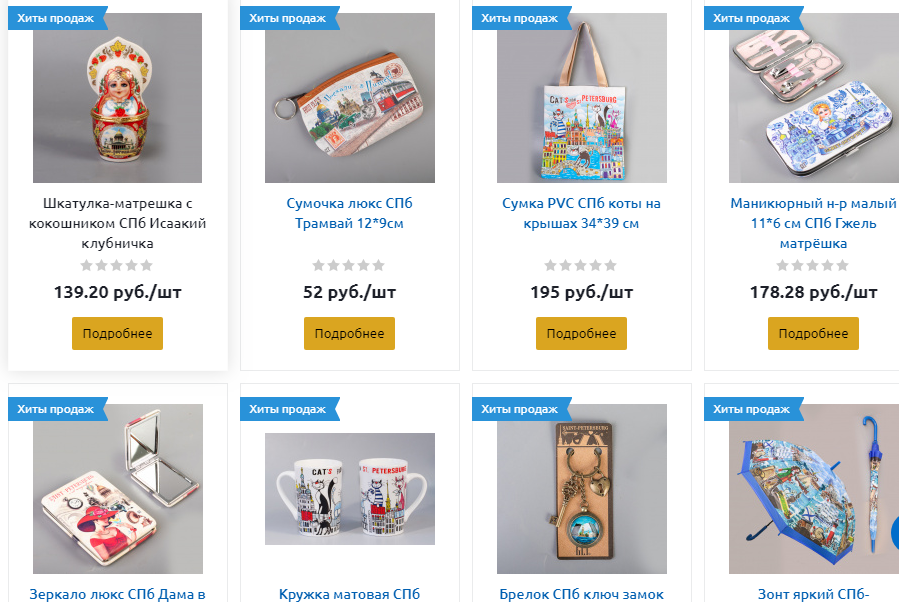Click Подробнее under the 178.28 руб. manicure set

click(x=813, y=333)
